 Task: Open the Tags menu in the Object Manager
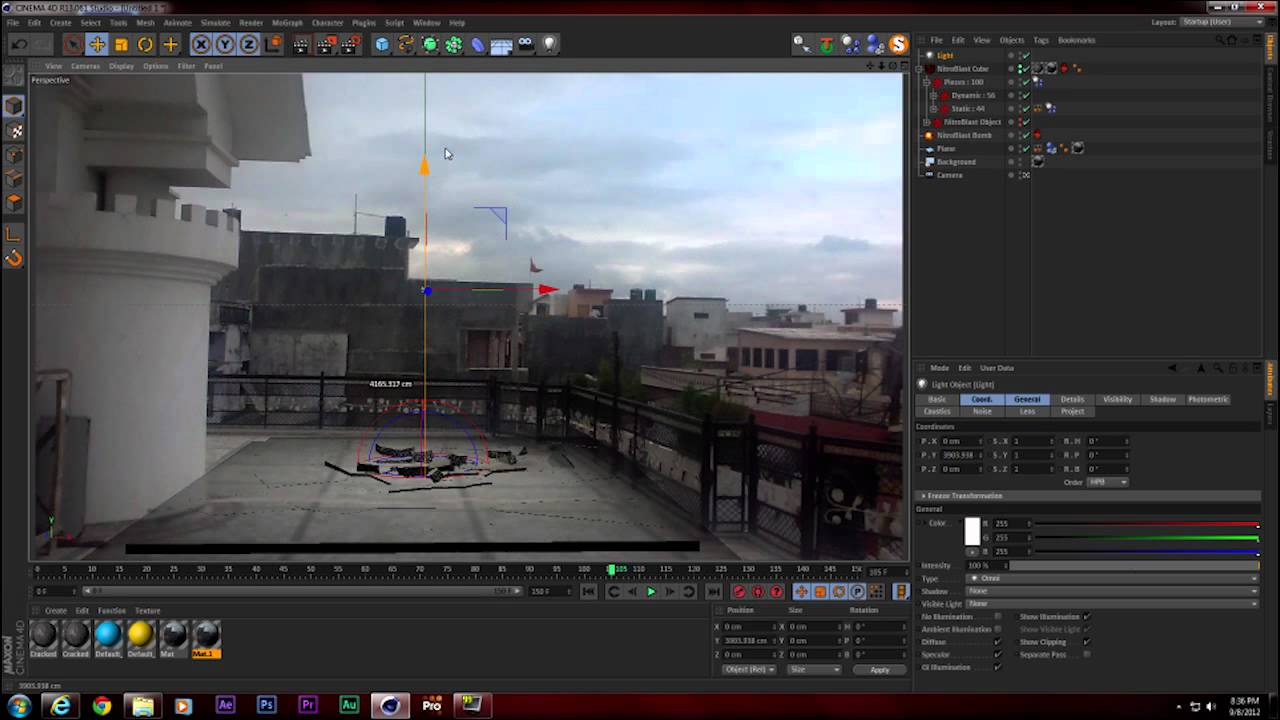tap(1041, 40)
